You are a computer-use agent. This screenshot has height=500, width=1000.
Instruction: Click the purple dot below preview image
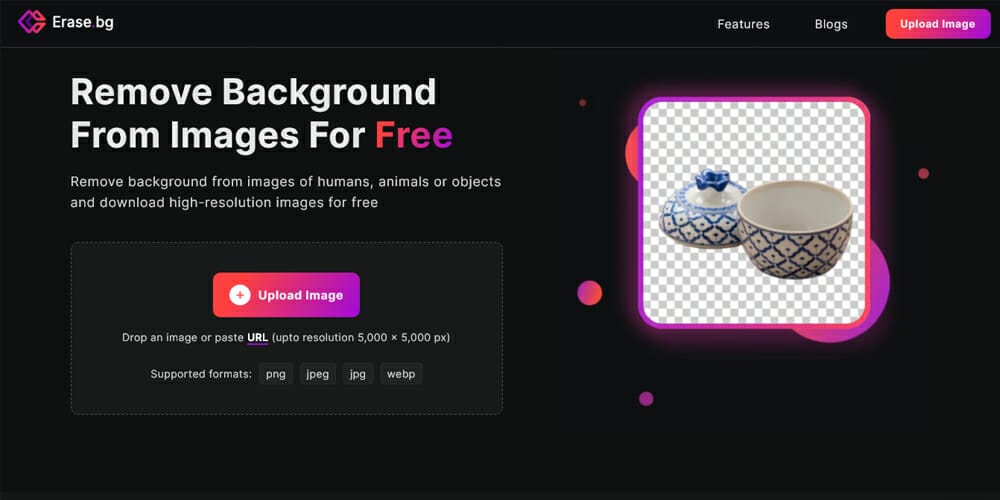point(646,399)
